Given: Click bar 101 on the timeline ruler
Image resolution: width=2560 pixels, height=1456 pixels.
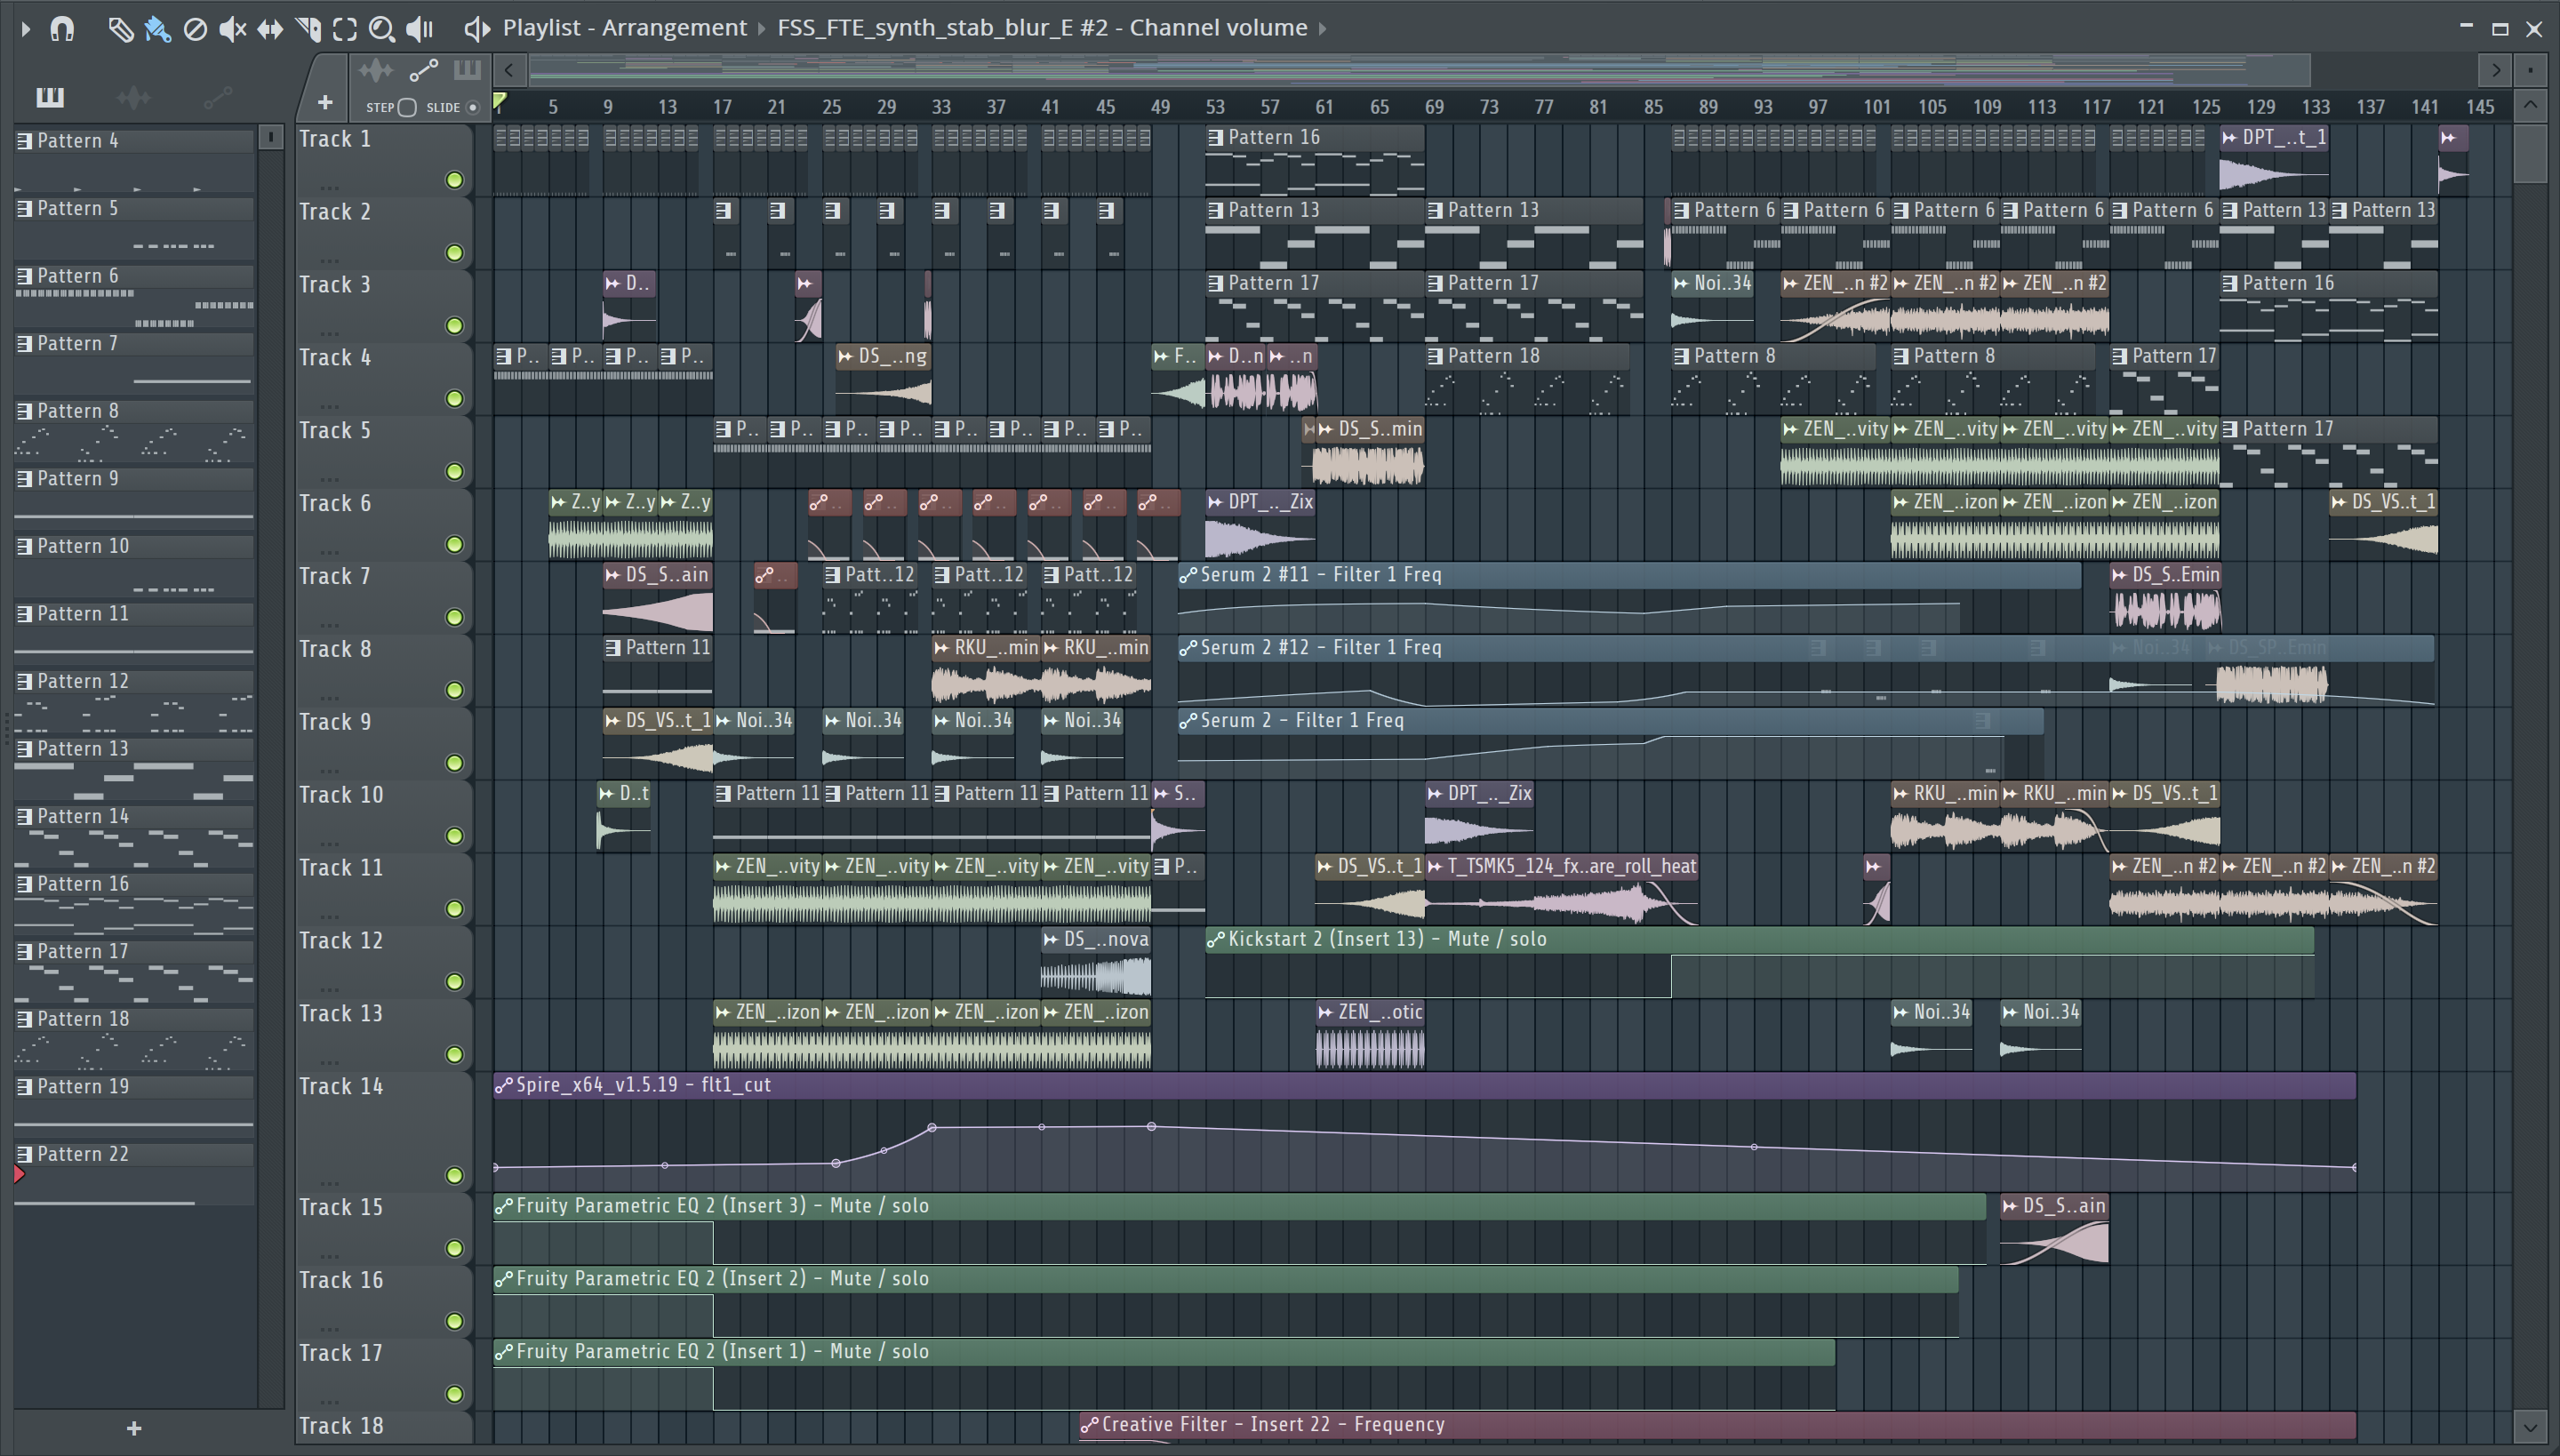Looking at the screenshot, I should [x=1877, y=107].
